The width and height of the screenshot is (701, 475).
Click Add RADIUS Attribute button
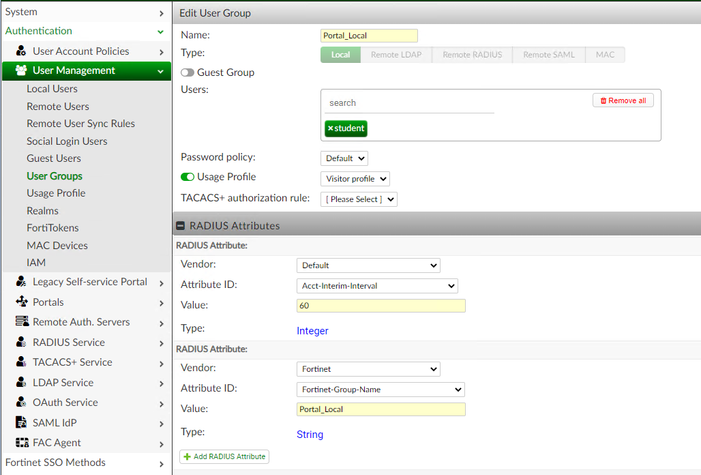pyautogui.click(x=225, y=456)
